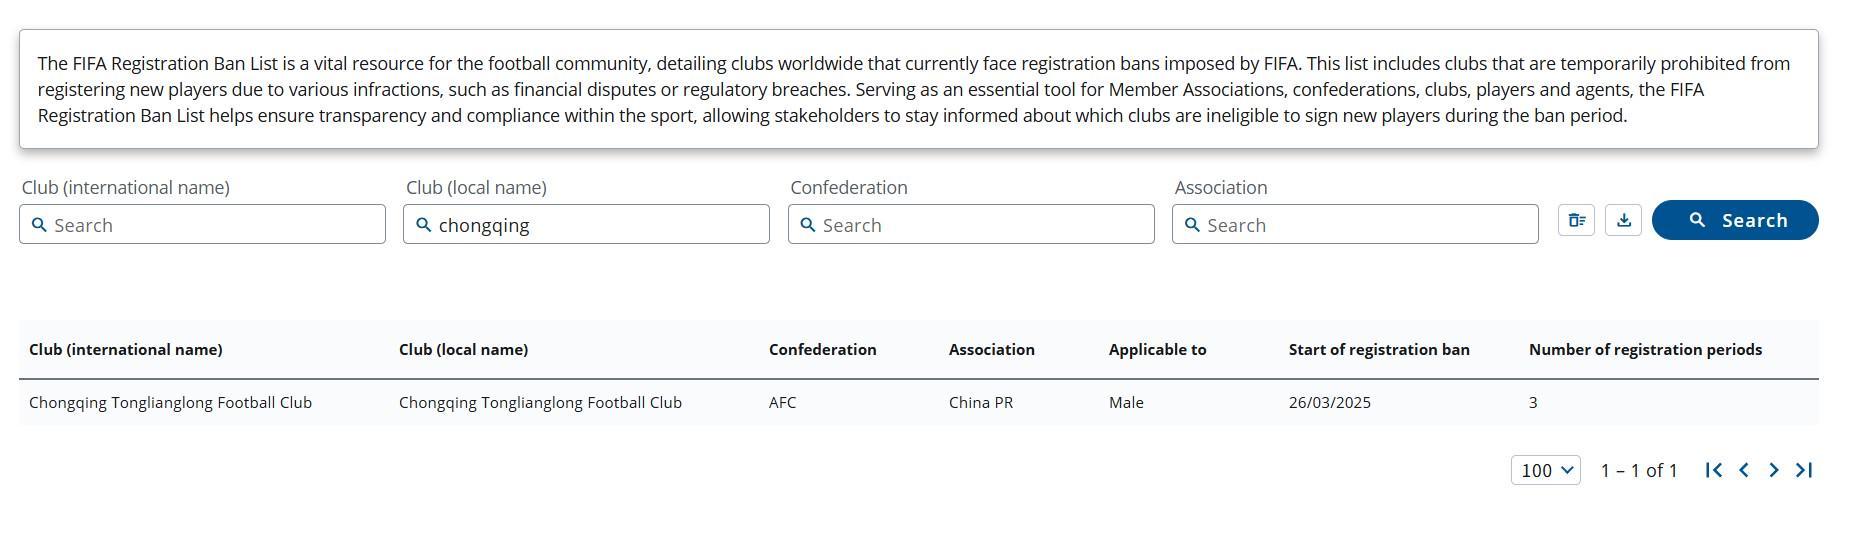Viewport: 1859px width, 533px height.
Task: Open the rows-per-page dropdown showing 100
Action: coord(1545,470)
